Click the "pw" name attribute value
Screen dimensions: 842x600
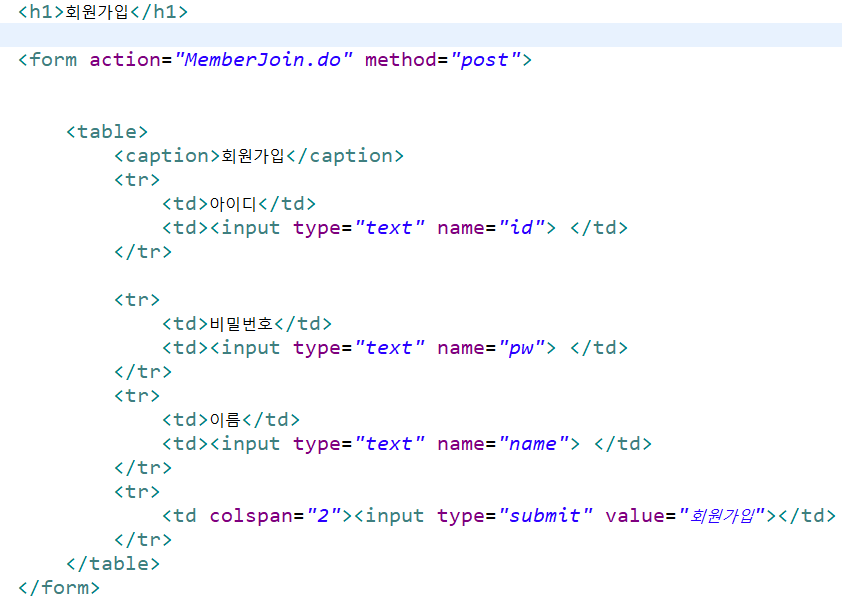(522, 348)
